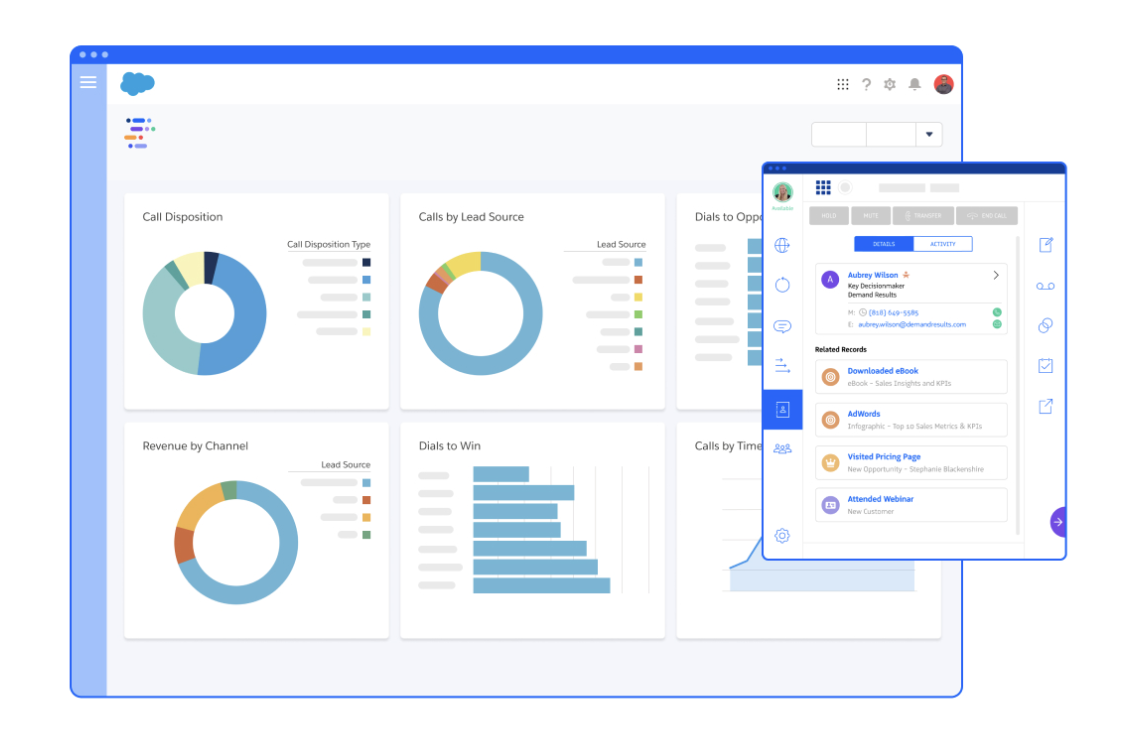Open the compose note icon on the right rail

(x=1045, y=245)
